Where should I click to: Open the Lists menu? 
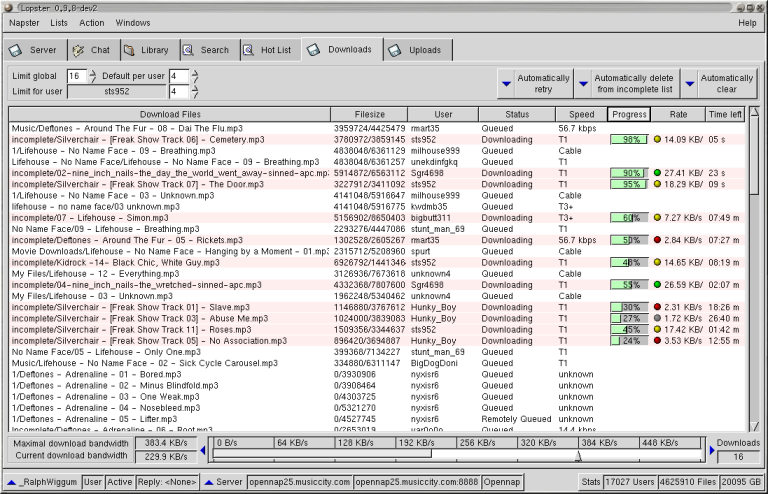point(59,23)
